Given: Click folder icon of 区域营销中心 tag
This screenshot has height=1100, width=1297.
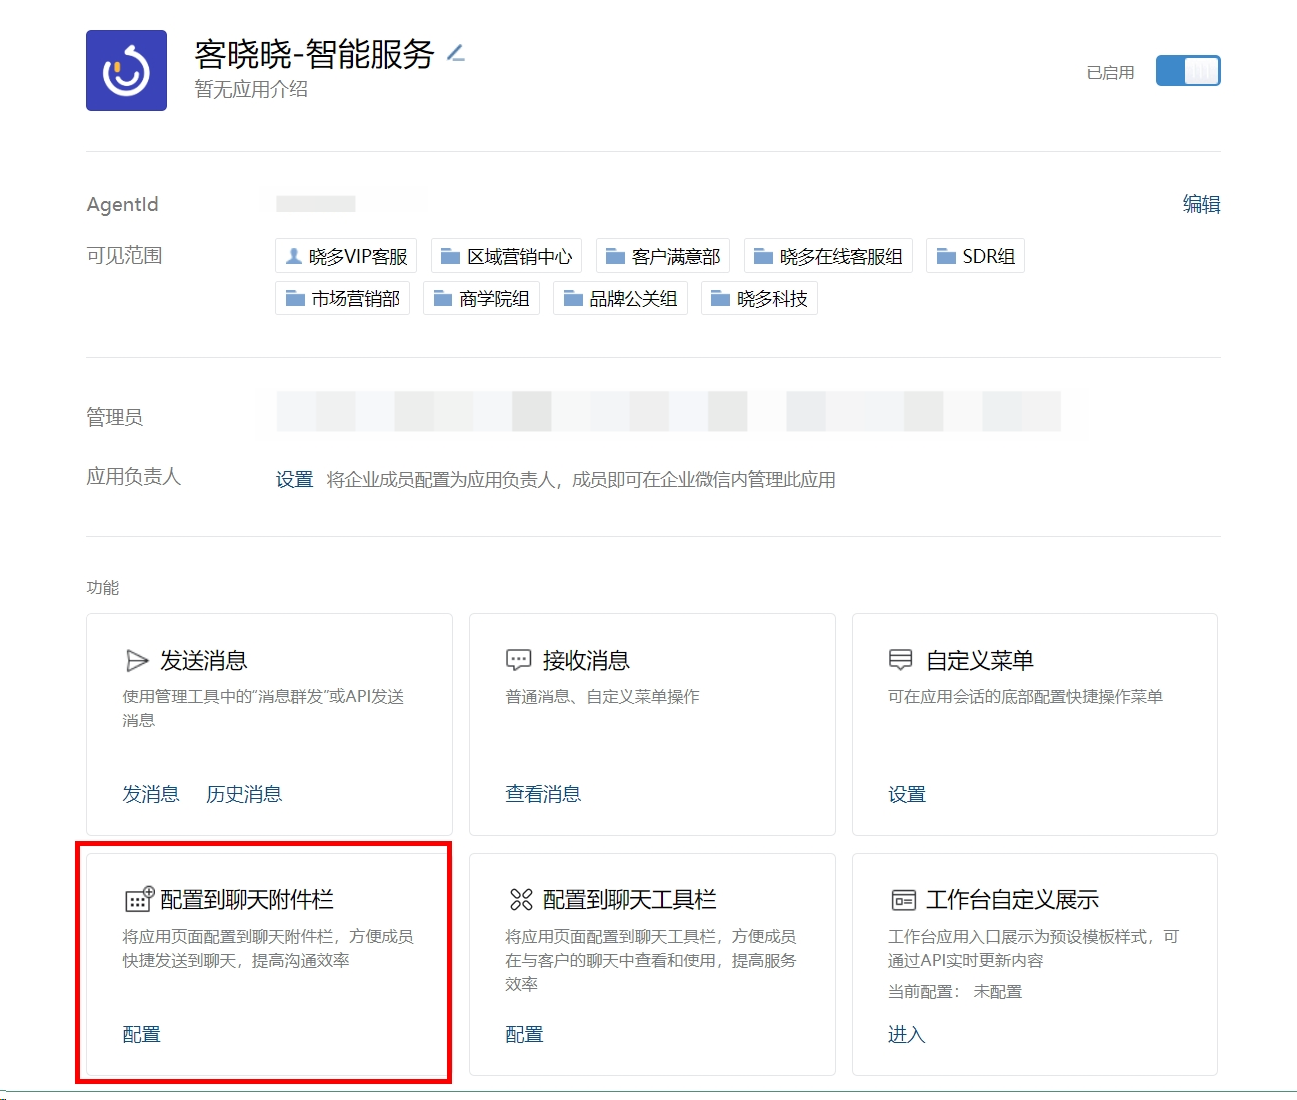Looking at the screenshot, I should (451, 256).
